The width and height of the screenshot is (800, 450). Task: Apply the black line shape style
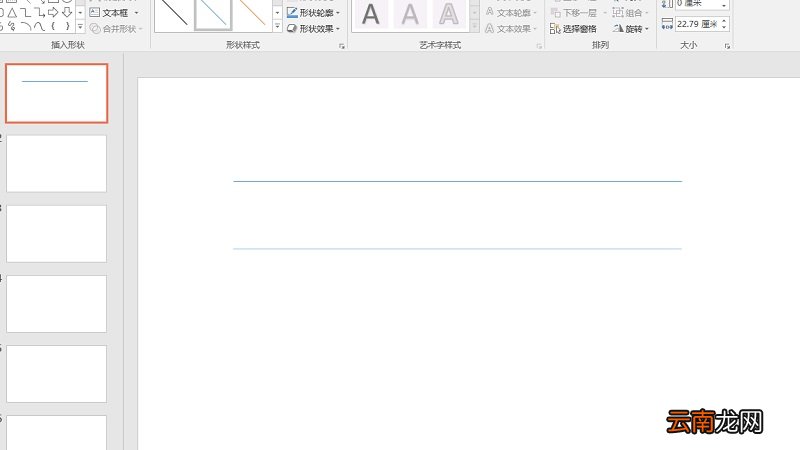(174, 14)
